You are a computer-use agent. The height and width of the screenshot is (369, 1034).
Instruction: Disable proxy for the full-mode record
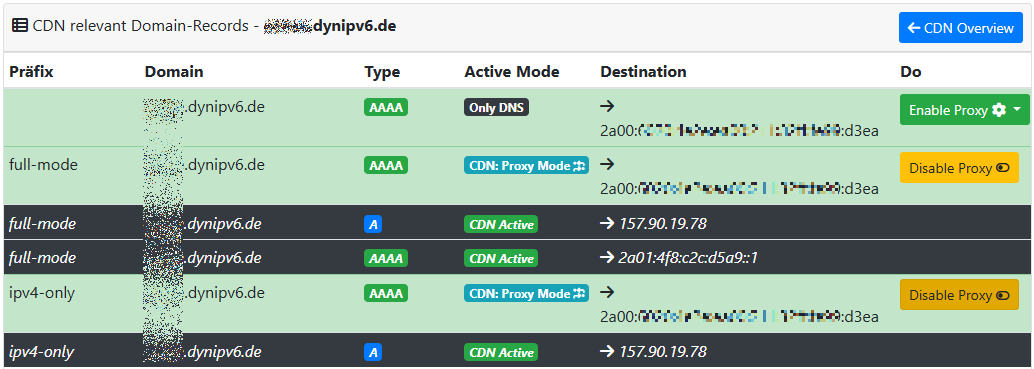tap(959, 168)
